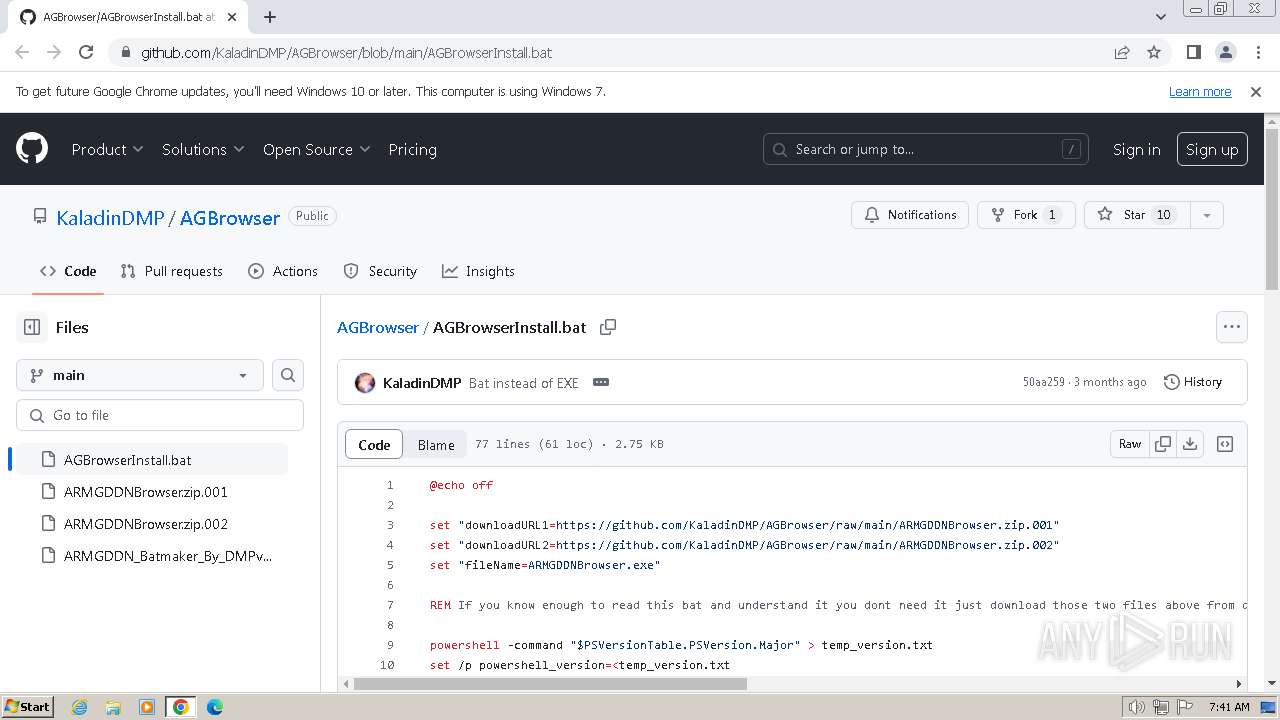This screenshot has width=1280, height=720.
Task: Copy file path of AGBrowserInstall.bat
Action: coord(608,327)
